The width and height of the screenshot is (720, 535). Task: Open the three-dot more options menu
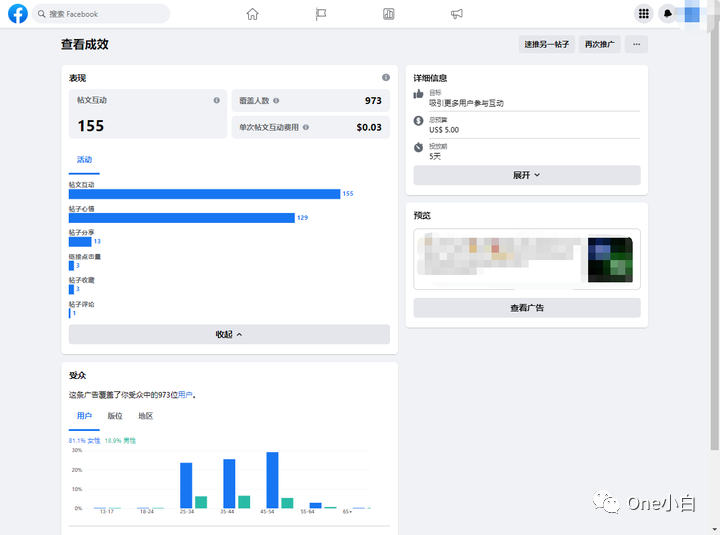click(x=636, y=44)
